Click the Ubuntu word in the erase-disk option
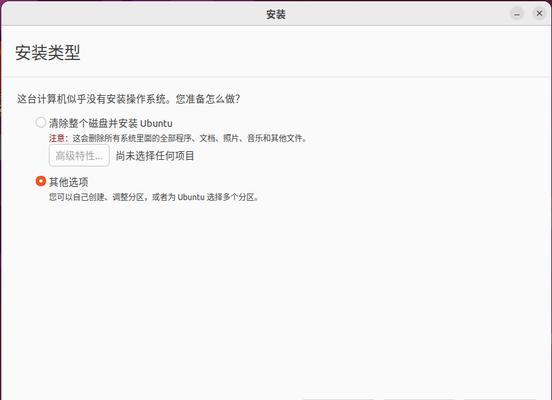The height and width of the screenshot is (400, 552). [156, 124]
